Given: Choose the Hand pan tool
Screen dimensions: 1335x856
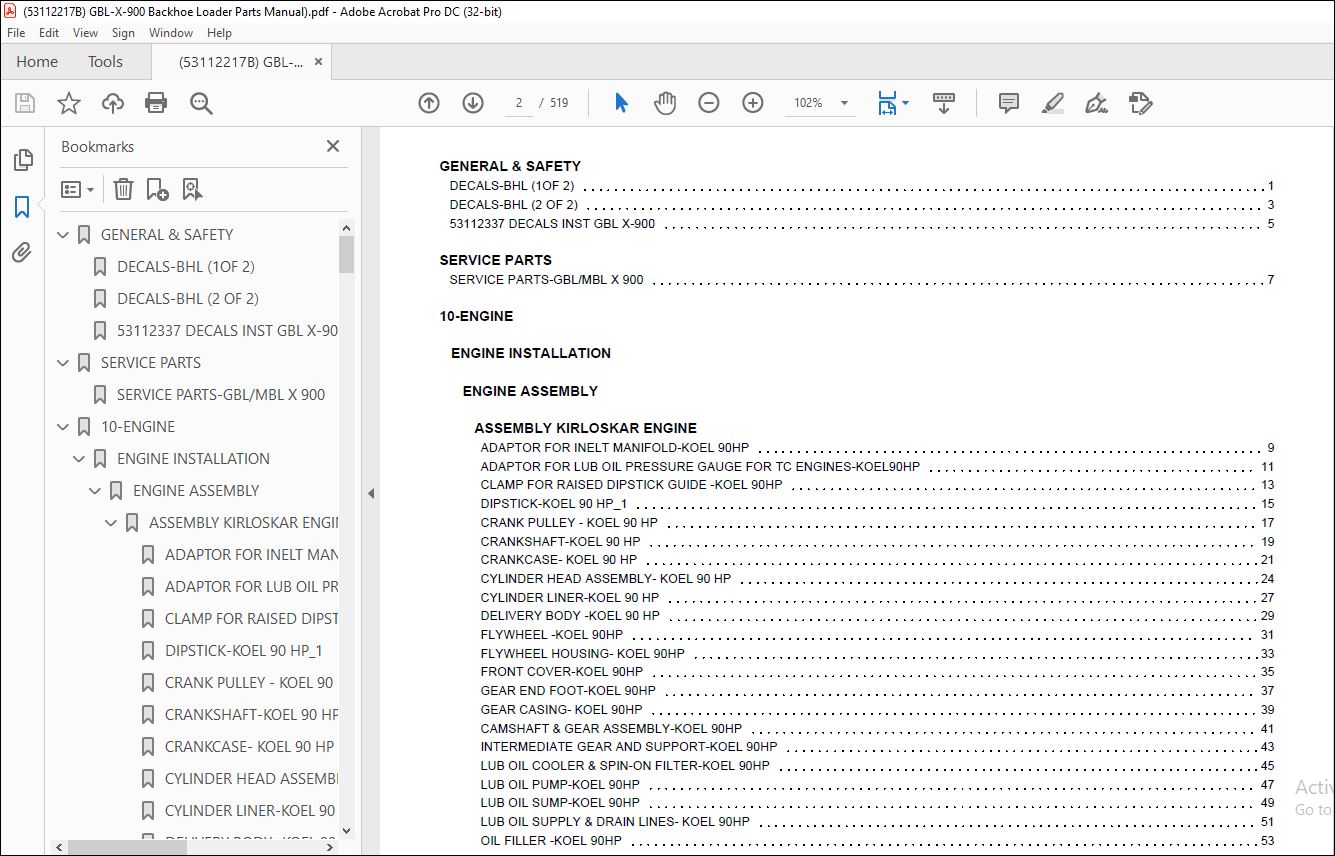Looking at the screenshot, I should tap(665, 103).
